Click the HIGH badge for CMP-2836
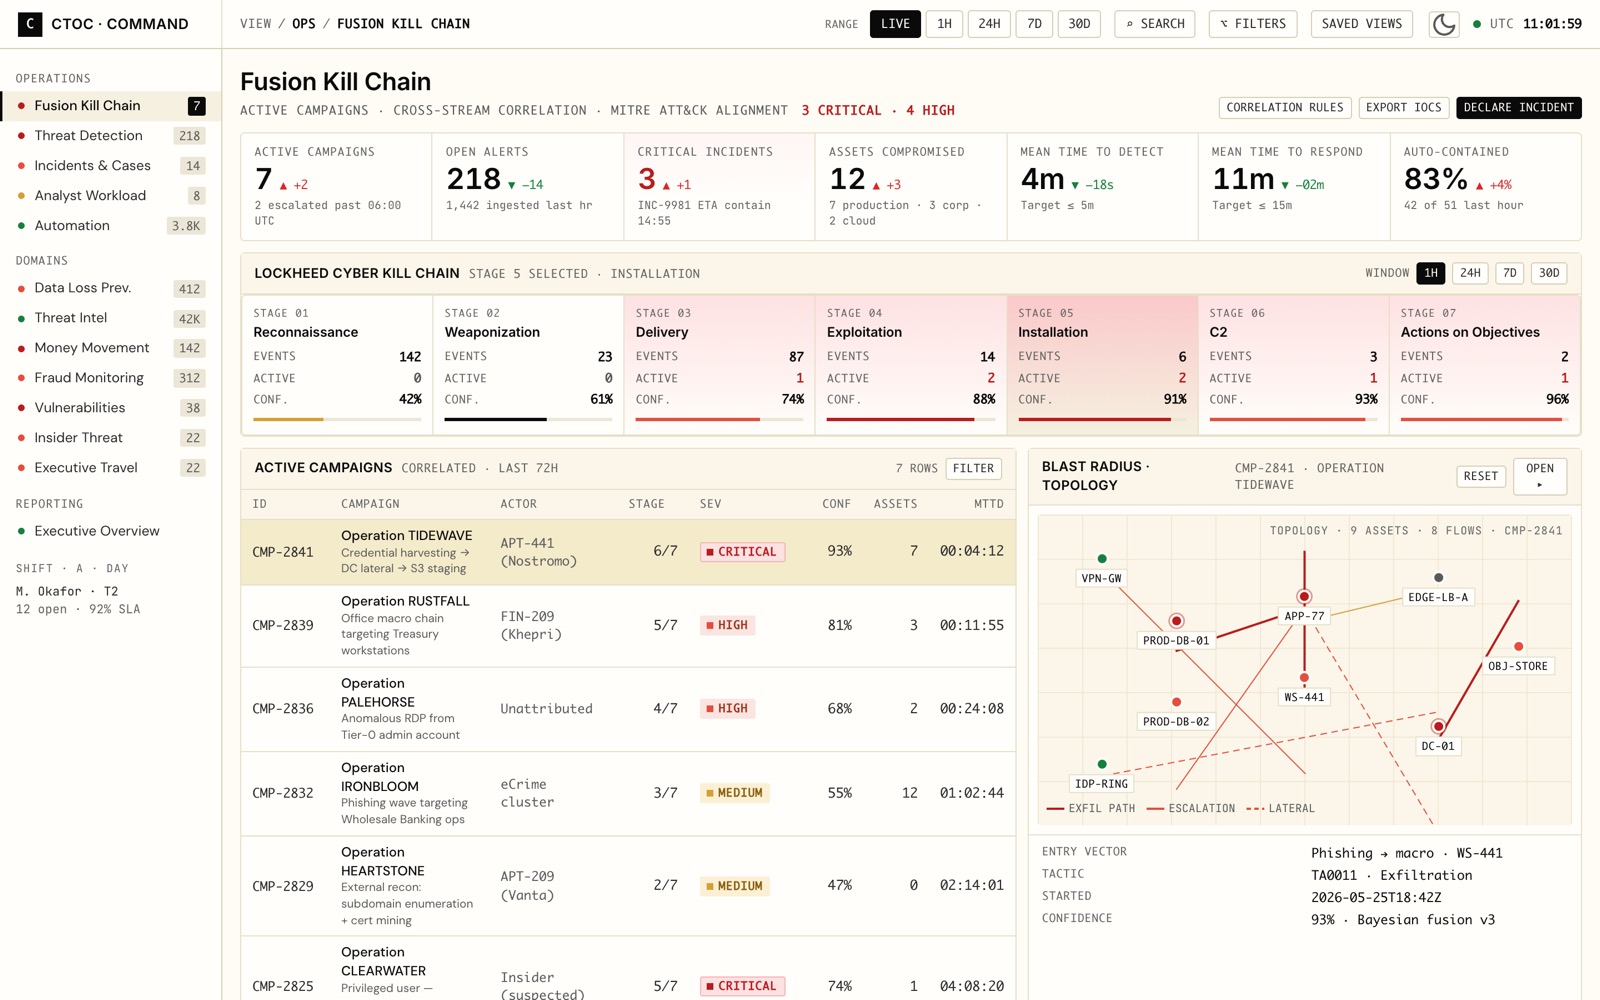 (728, 708)
